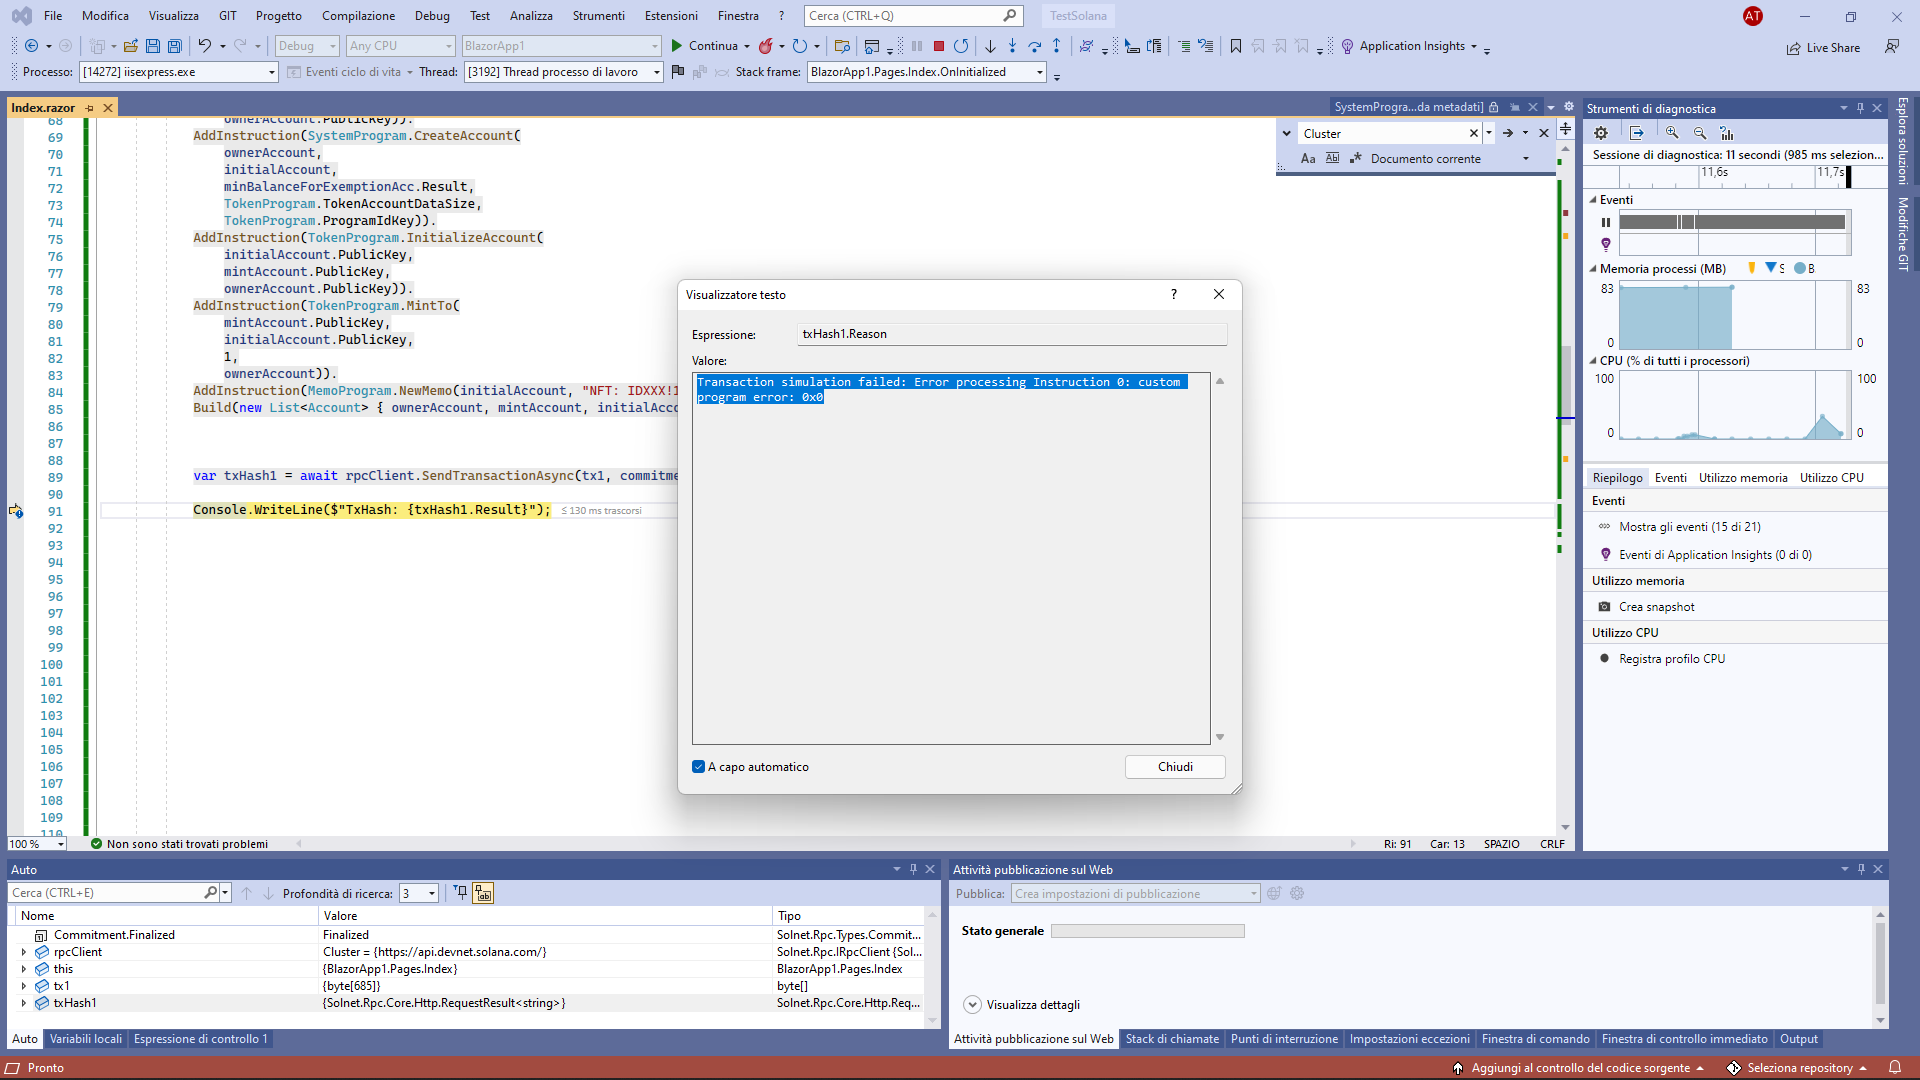Click the Save icon in the toolbar
The image size is (1920, 1080).
152,46
